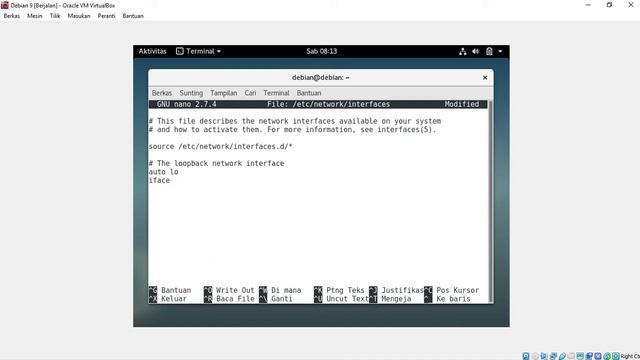Image resolution: width=640 pixels, height=360 pixels.
Task: Click the shared folders status icon
Action: [x=571, y=356]
